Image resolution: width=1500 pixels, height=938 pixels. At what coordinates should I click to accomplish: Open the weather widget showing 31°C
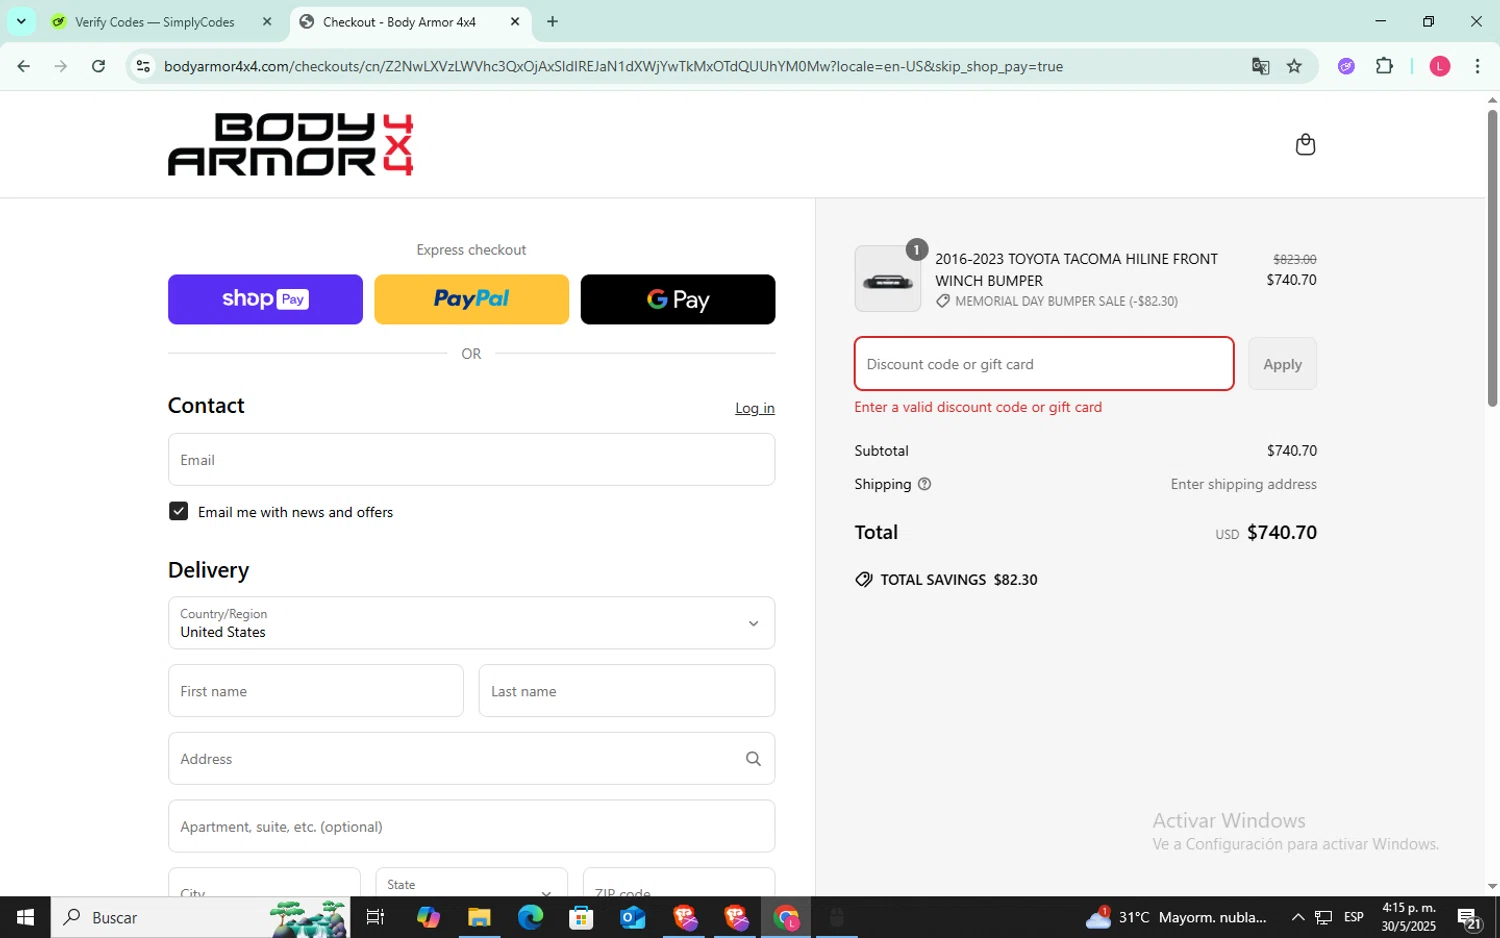point(1176,917)
